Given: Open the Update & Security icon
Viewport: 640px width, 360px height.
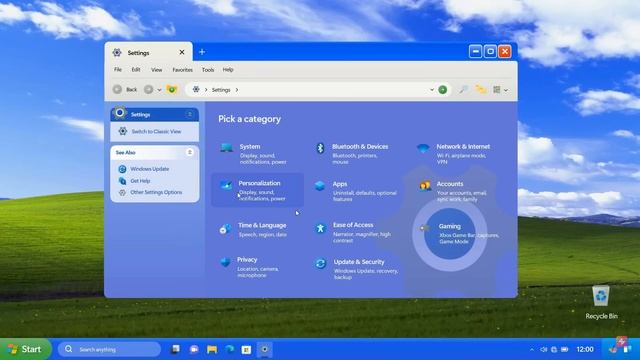Looking at the screenshot, I should coord(320,264).
